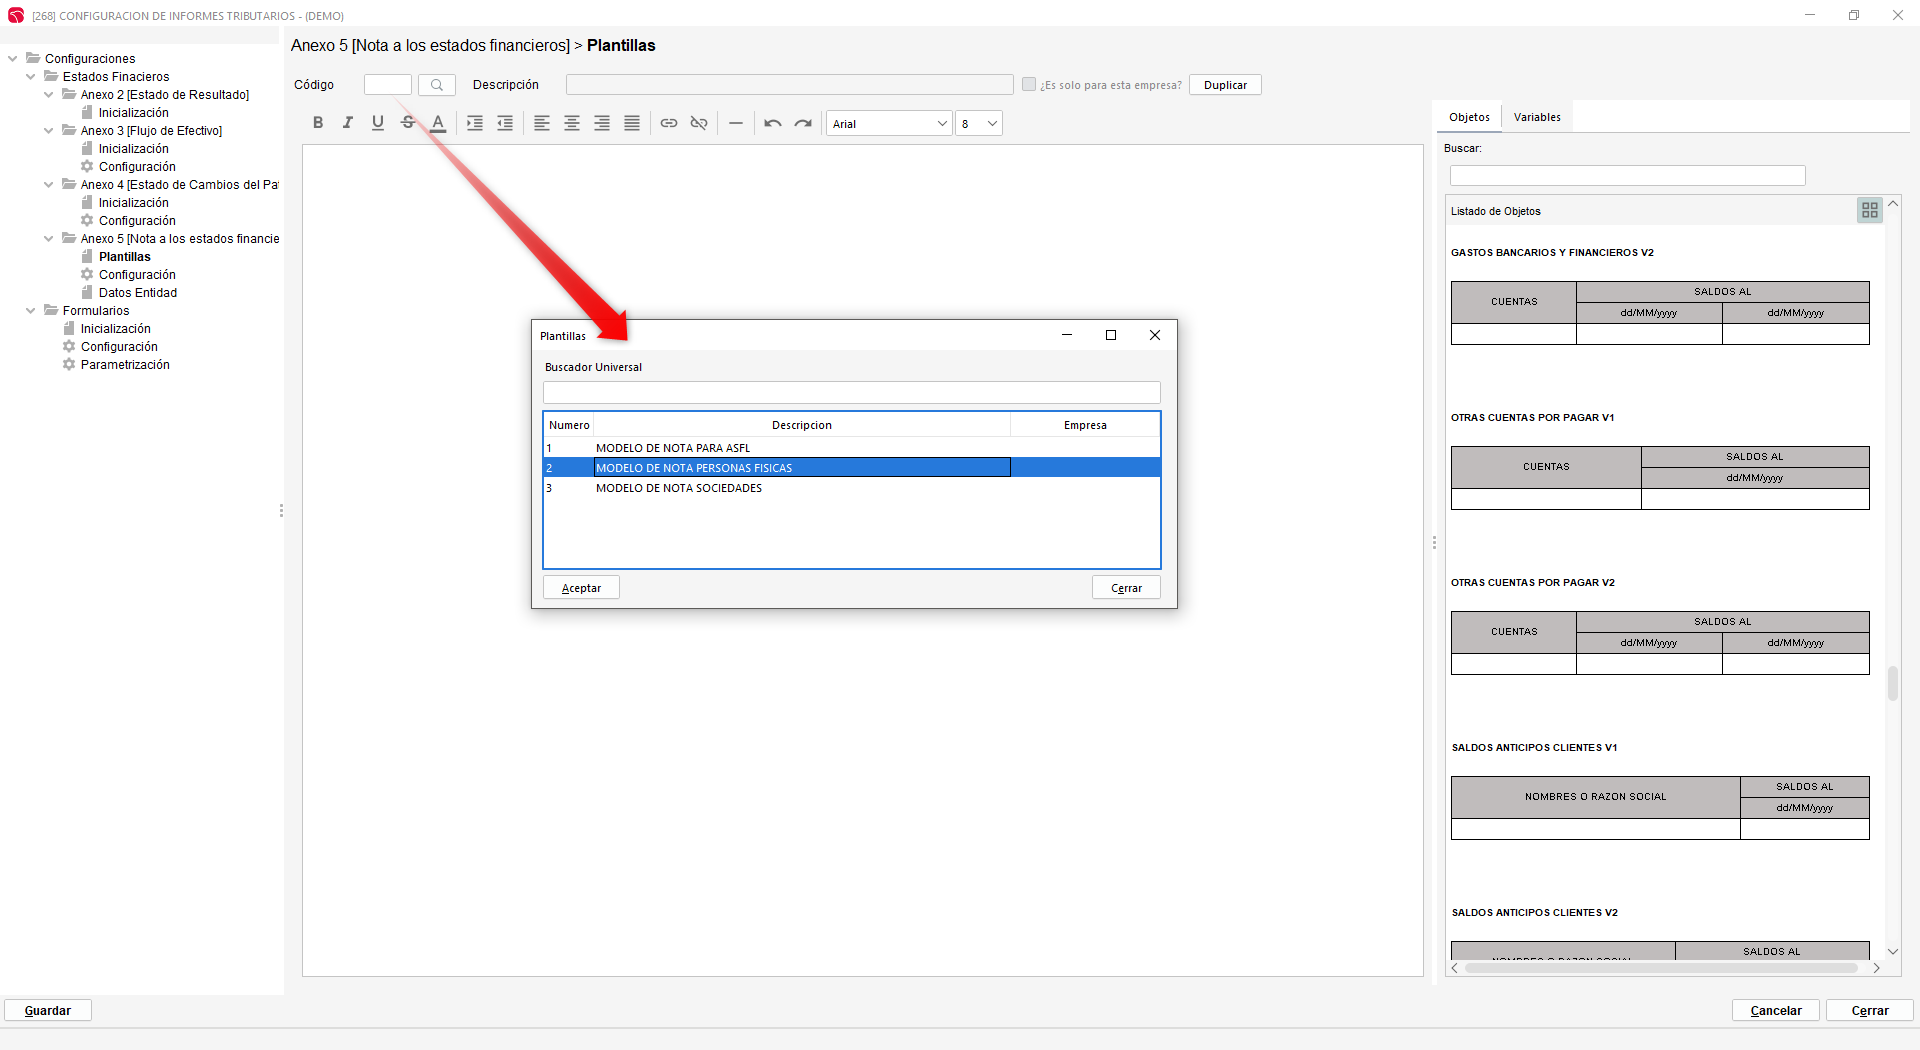This screenshot has height=1050, width=1920.
Task: Open the Arial font dropdown
Action: point(888,124)
